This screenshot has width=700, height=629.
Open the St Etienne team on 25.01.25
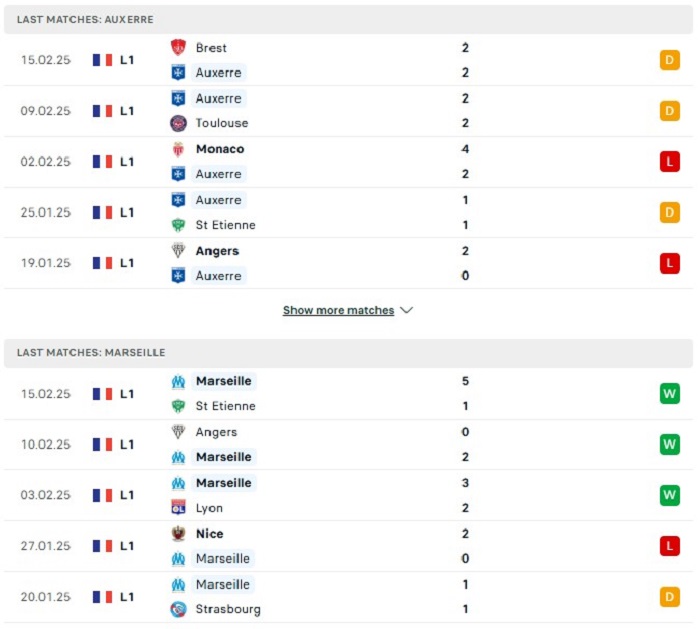(225, 225)
